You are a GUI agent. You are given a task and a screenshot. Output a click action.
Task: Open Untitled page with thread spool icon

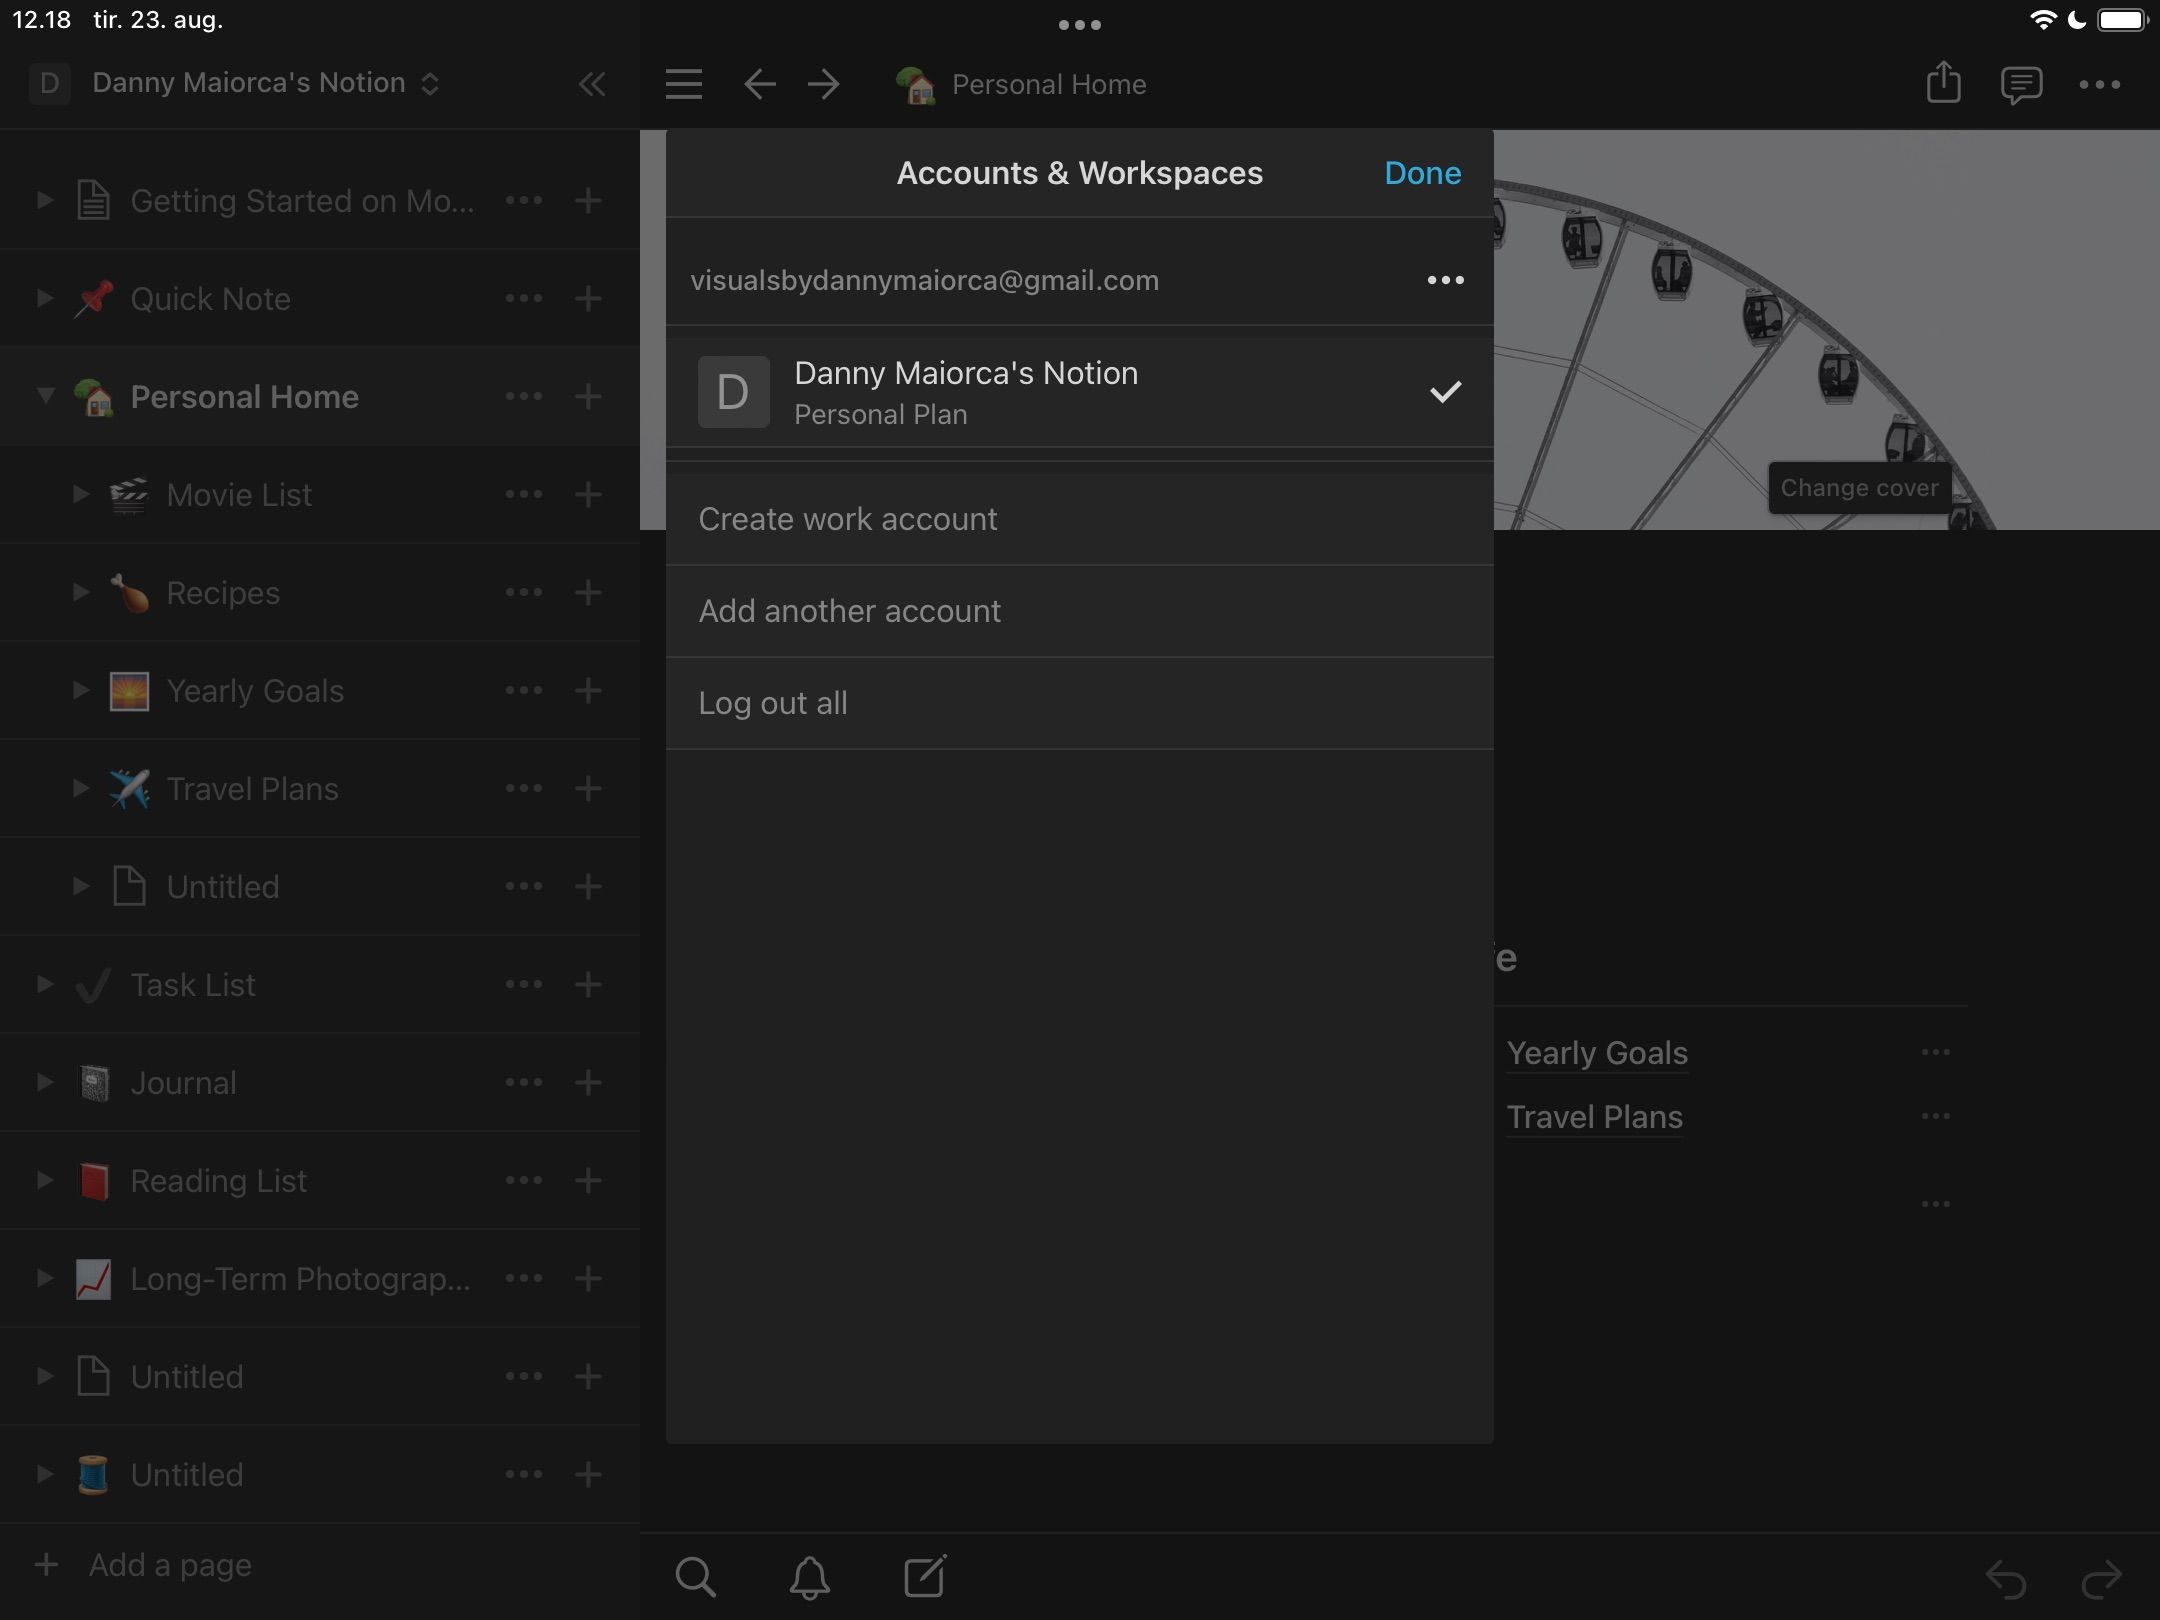pyautogui.click(x=186, y=1475)
